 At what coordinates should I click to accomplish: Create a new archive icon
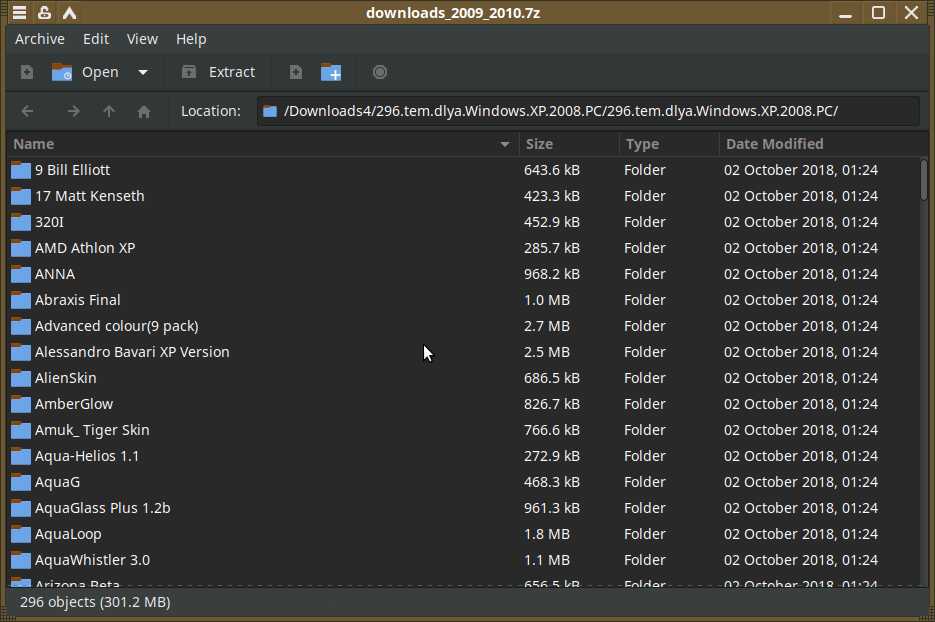(27, 72)
